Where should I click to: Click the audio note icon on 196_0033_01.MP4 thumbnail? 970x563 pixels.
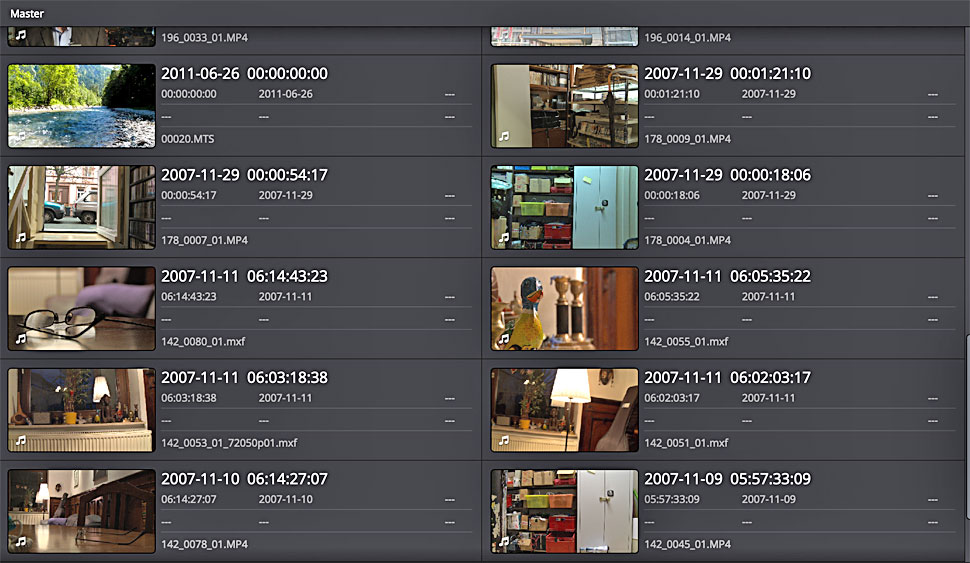(21, 35)
